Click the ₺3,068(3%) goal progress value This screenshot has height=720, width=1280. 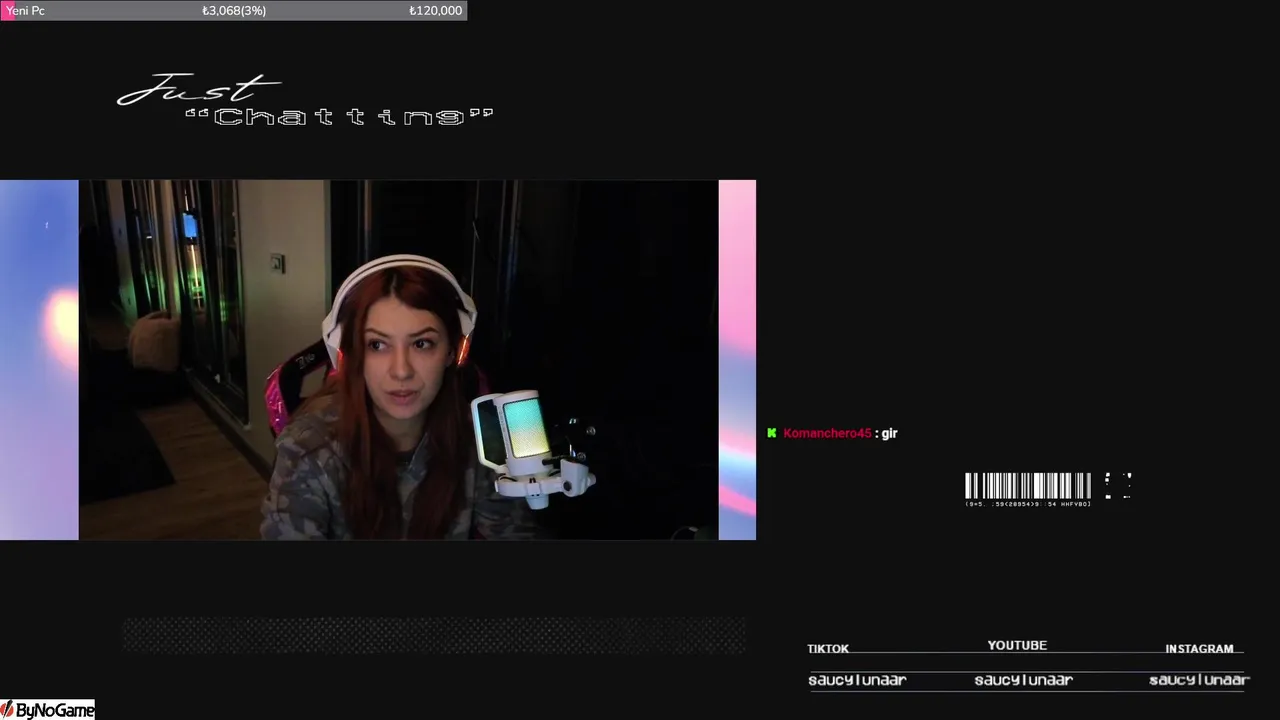[x=234, y=10]
